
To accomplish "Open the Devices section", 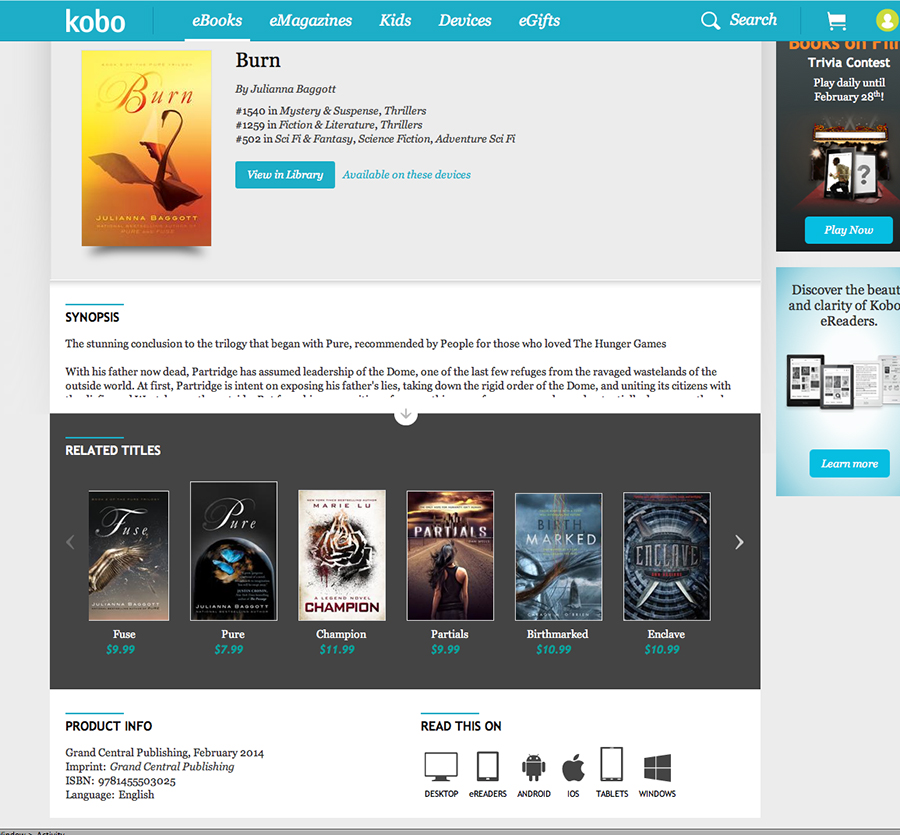I will 465,21.
